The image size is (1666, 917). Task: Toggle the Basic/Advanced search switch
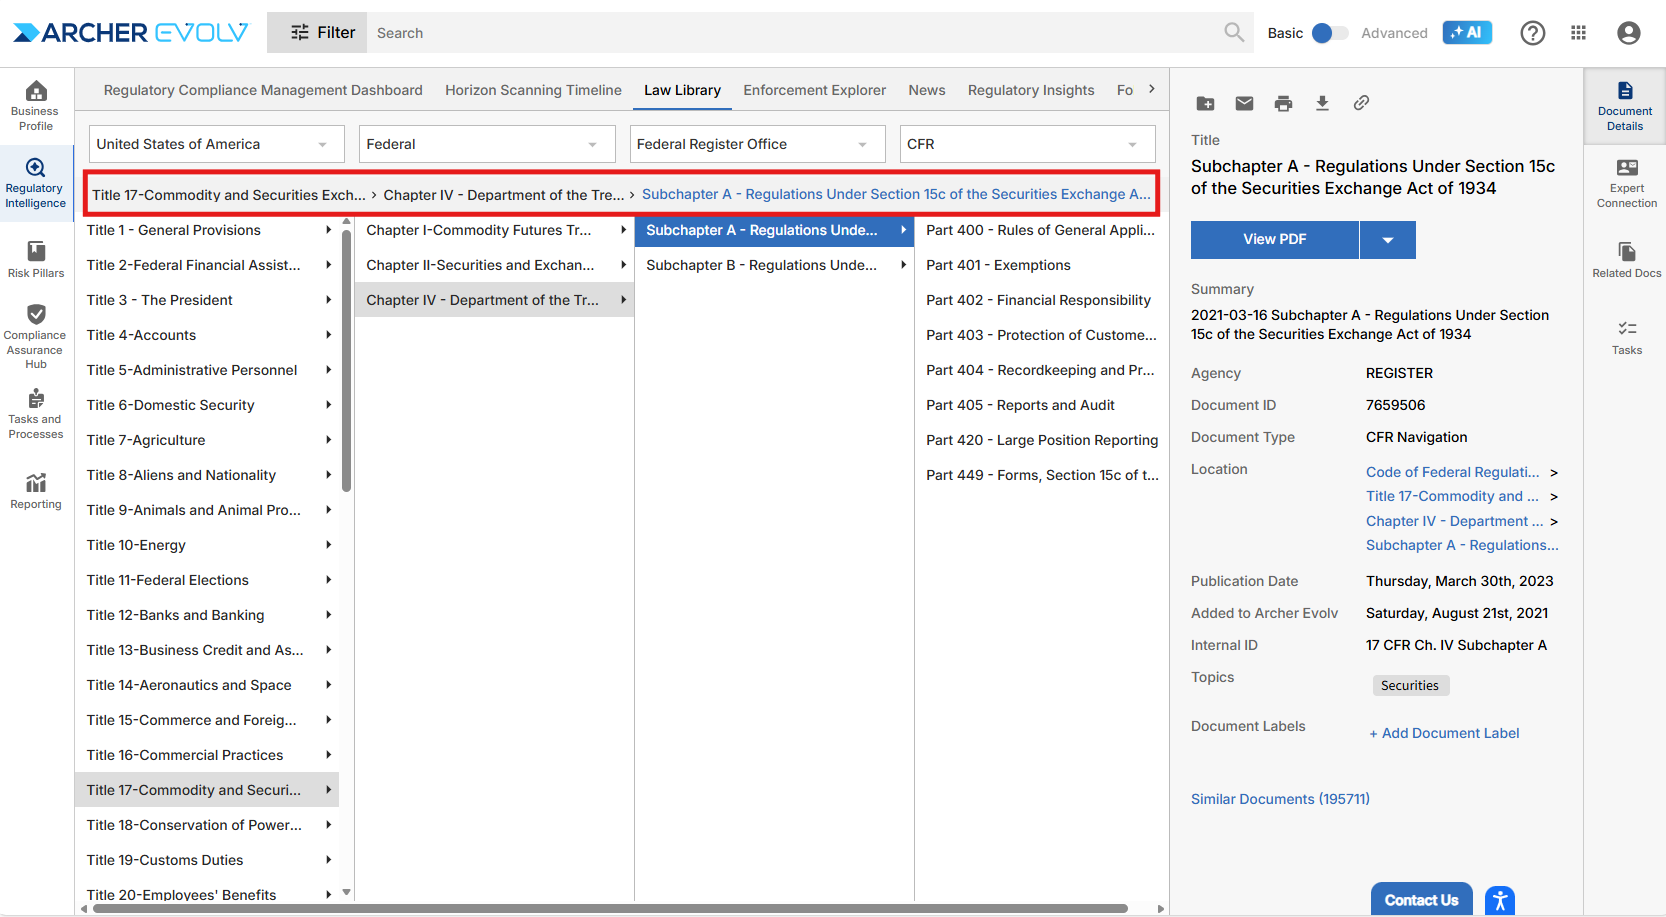(1329, 33)
